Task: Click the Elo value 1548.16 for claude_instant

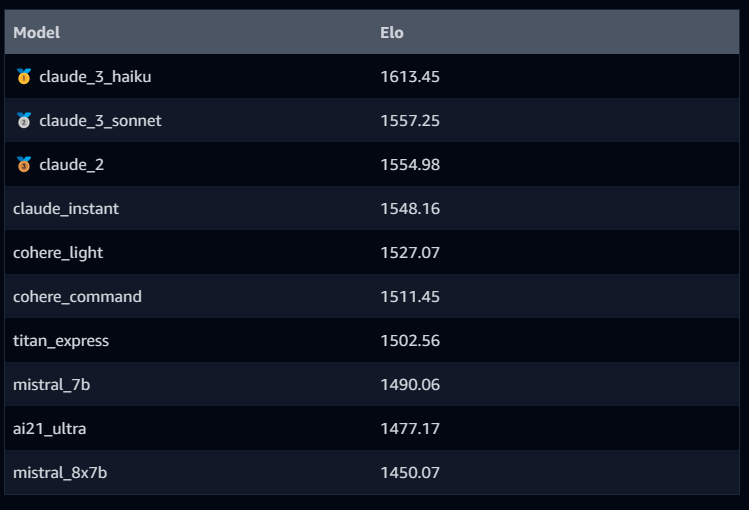Action: click(x=410, y=209)
